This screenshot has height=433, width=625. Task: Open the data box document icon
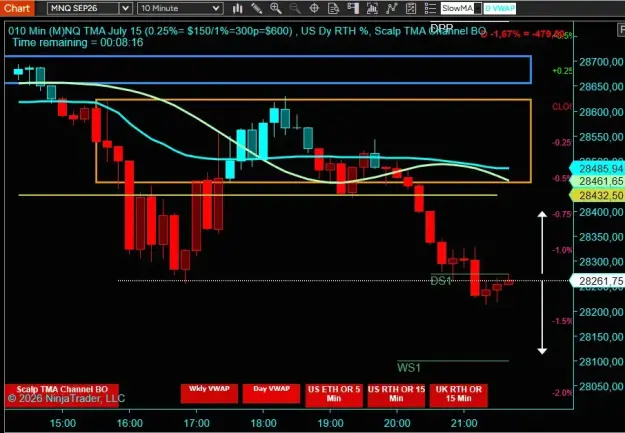[x=333, y=8]
